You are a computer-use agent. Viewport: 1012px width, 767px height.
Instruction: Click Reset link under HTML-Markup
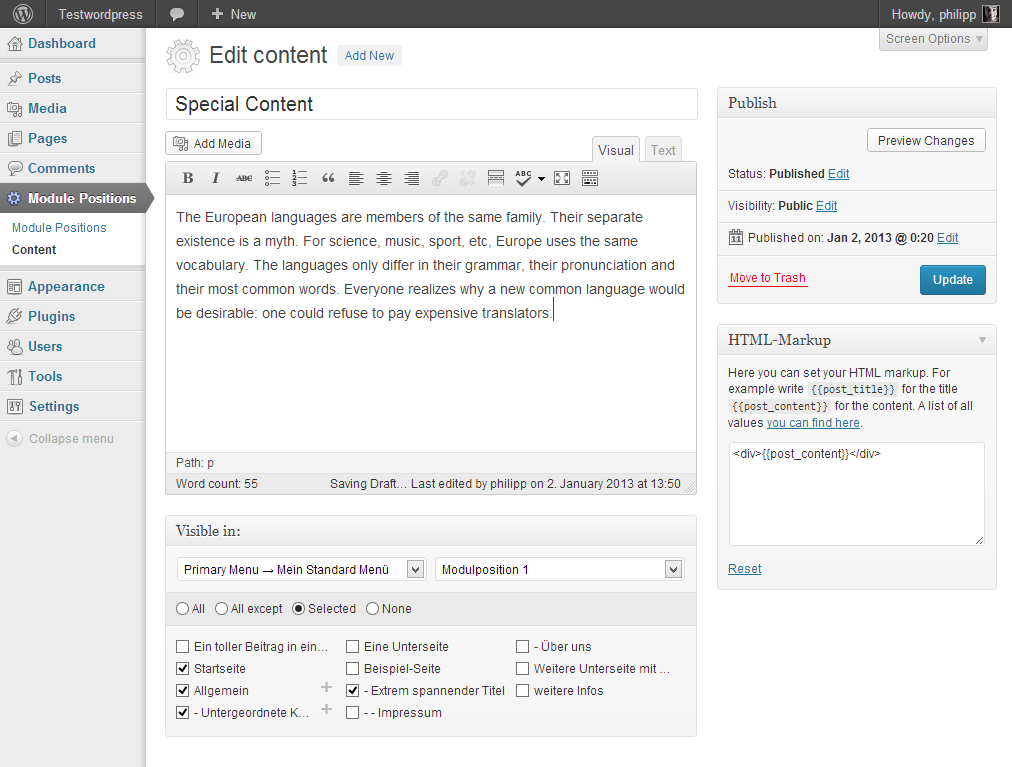[745, 569]
